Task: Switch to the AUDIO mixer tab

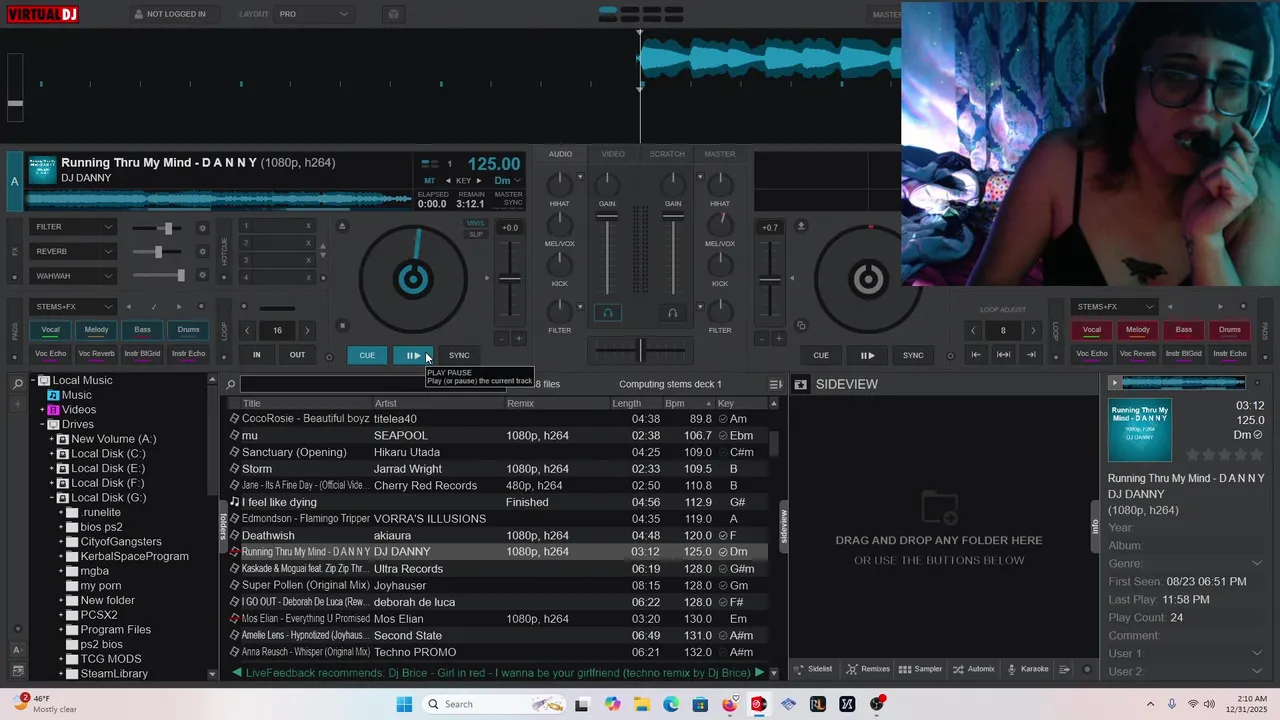Action: click(x=560, y=154)
